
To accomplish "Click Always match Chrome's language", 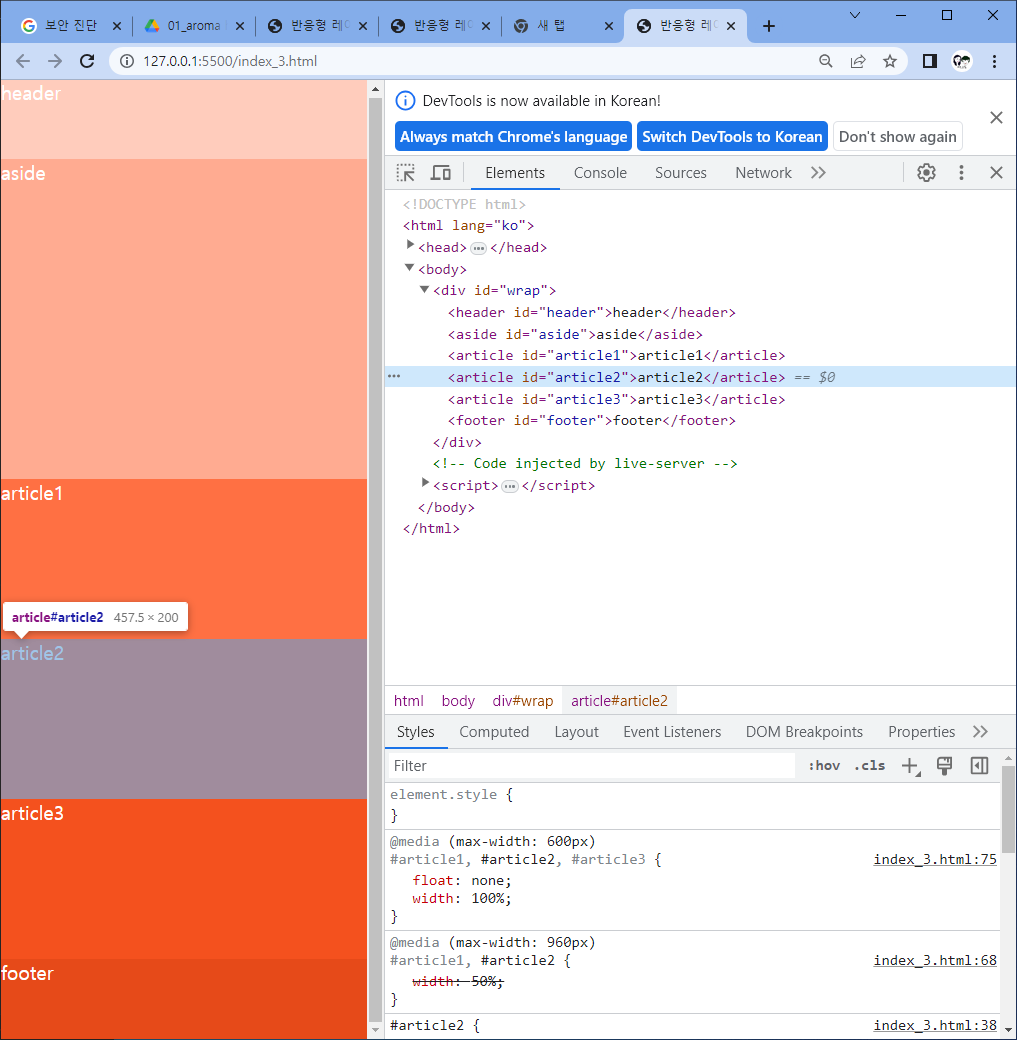I will 513,137.
